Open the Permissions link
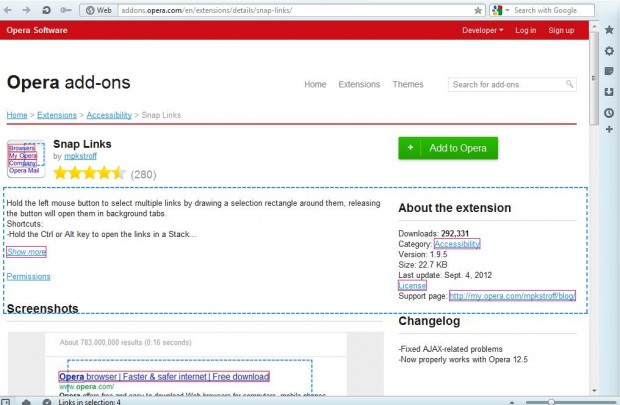Screen dimensions: 620x405 pos(28,276)
